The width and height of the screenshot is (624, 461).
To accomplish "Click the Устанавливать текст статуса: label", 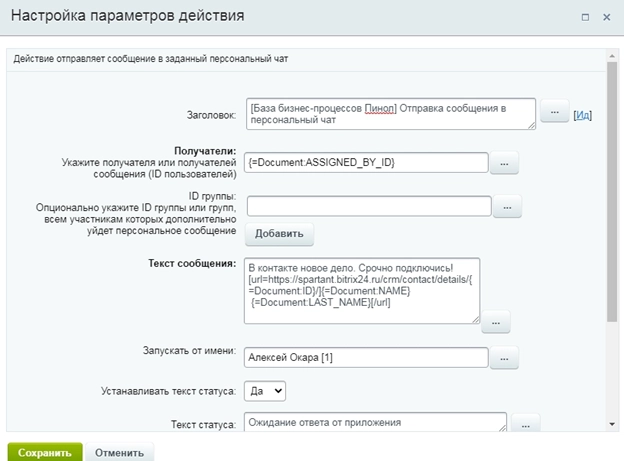I will click(168, 391).
